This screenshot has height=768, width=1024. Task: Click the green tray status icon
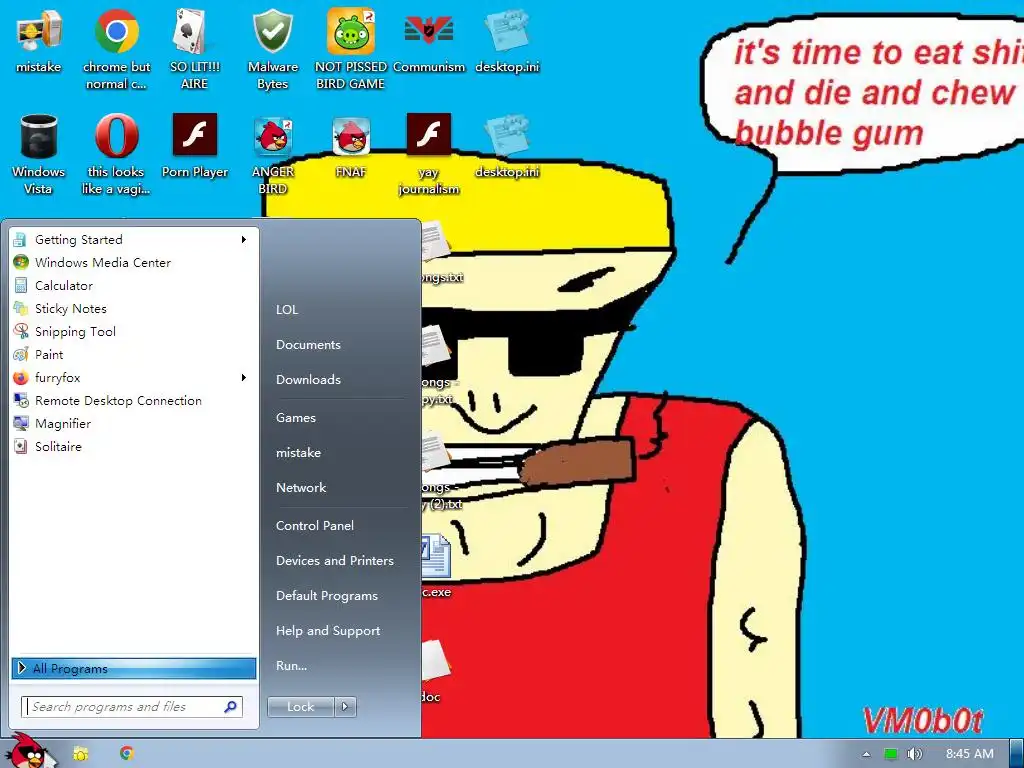pos(890,754)
